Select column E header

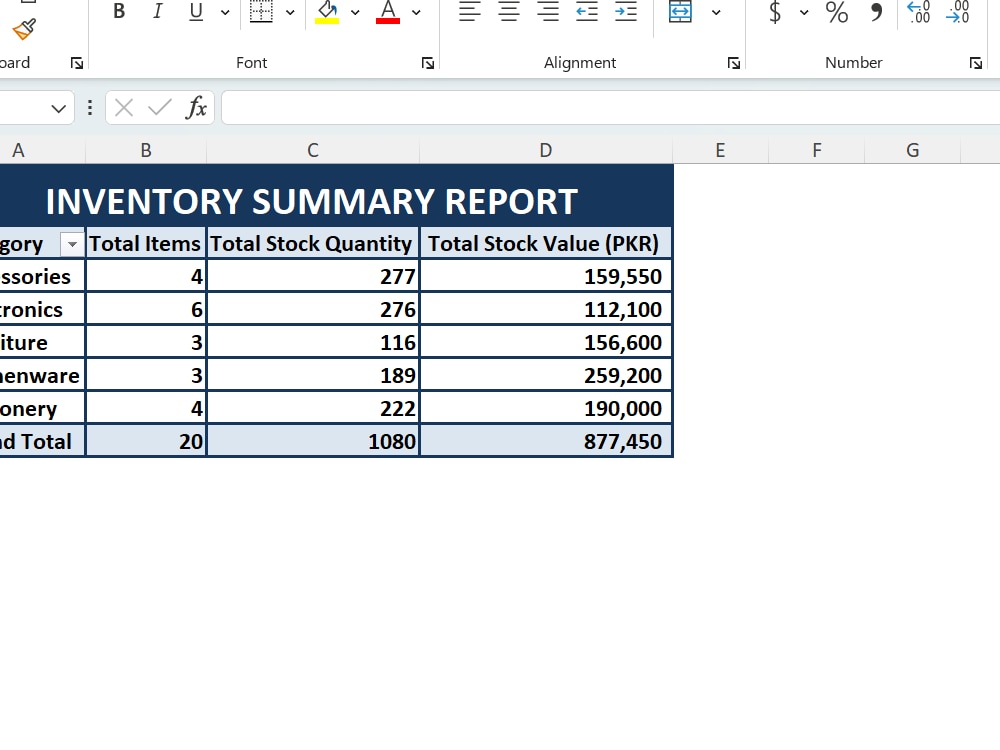point(721,151)
